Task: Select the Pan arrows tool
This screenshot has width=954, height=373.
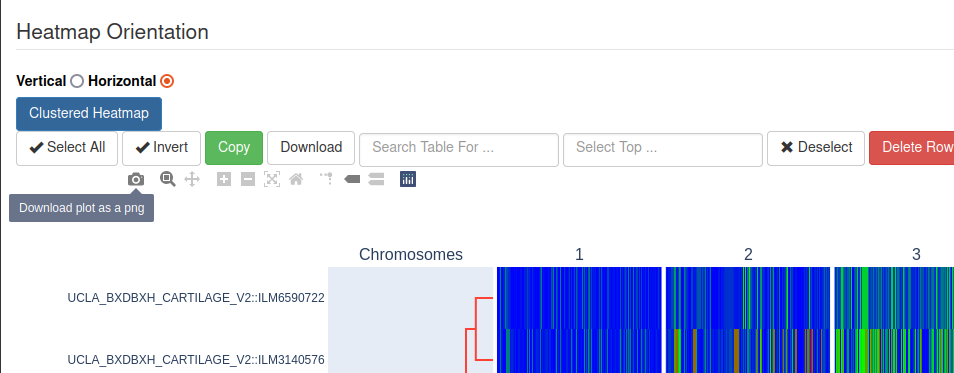Action: [x=192, y=179]
